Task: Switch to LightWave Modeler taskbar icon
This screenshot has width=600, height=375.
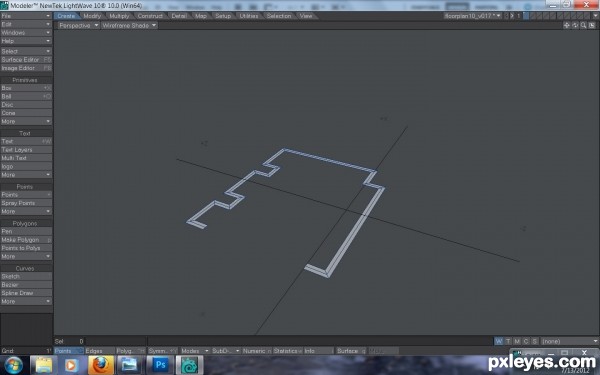Action: click(189, 365)
